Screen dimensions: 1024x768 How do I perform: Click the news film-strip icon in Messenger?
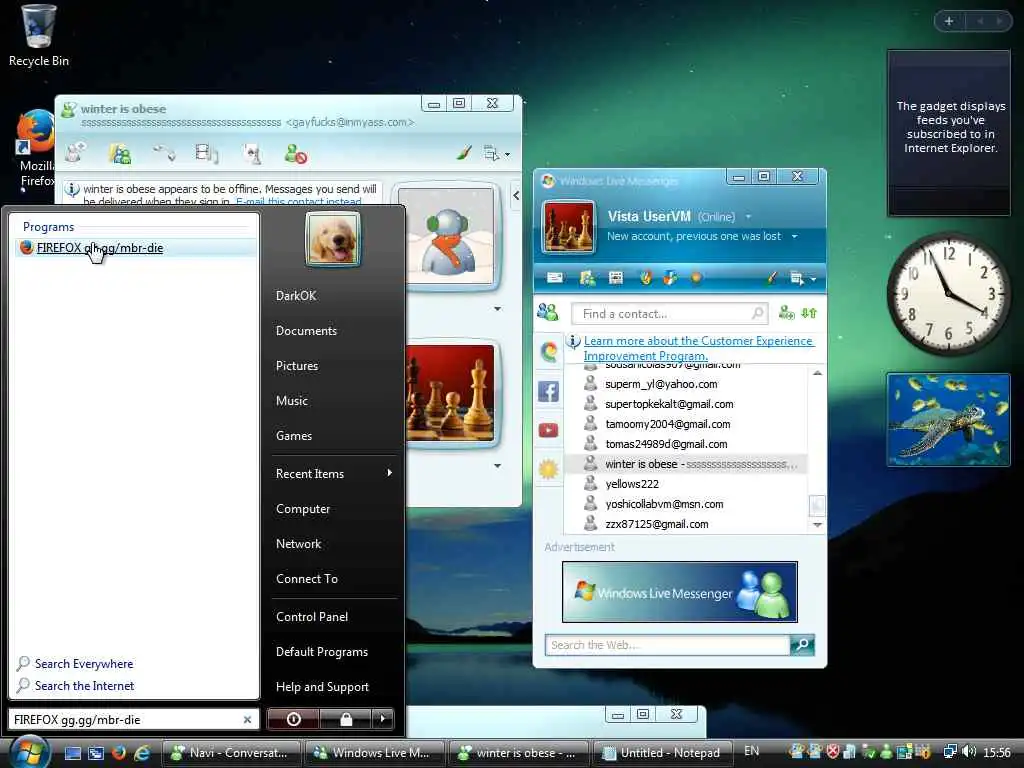click(x=616, y=278)
